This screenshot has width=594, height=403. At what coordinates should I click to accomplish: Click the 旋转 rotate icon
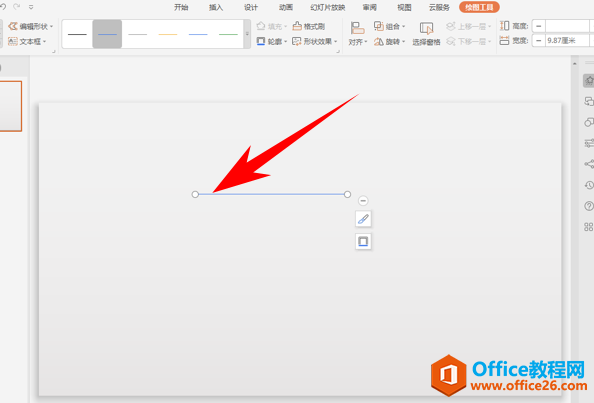[x=378, y=41]
